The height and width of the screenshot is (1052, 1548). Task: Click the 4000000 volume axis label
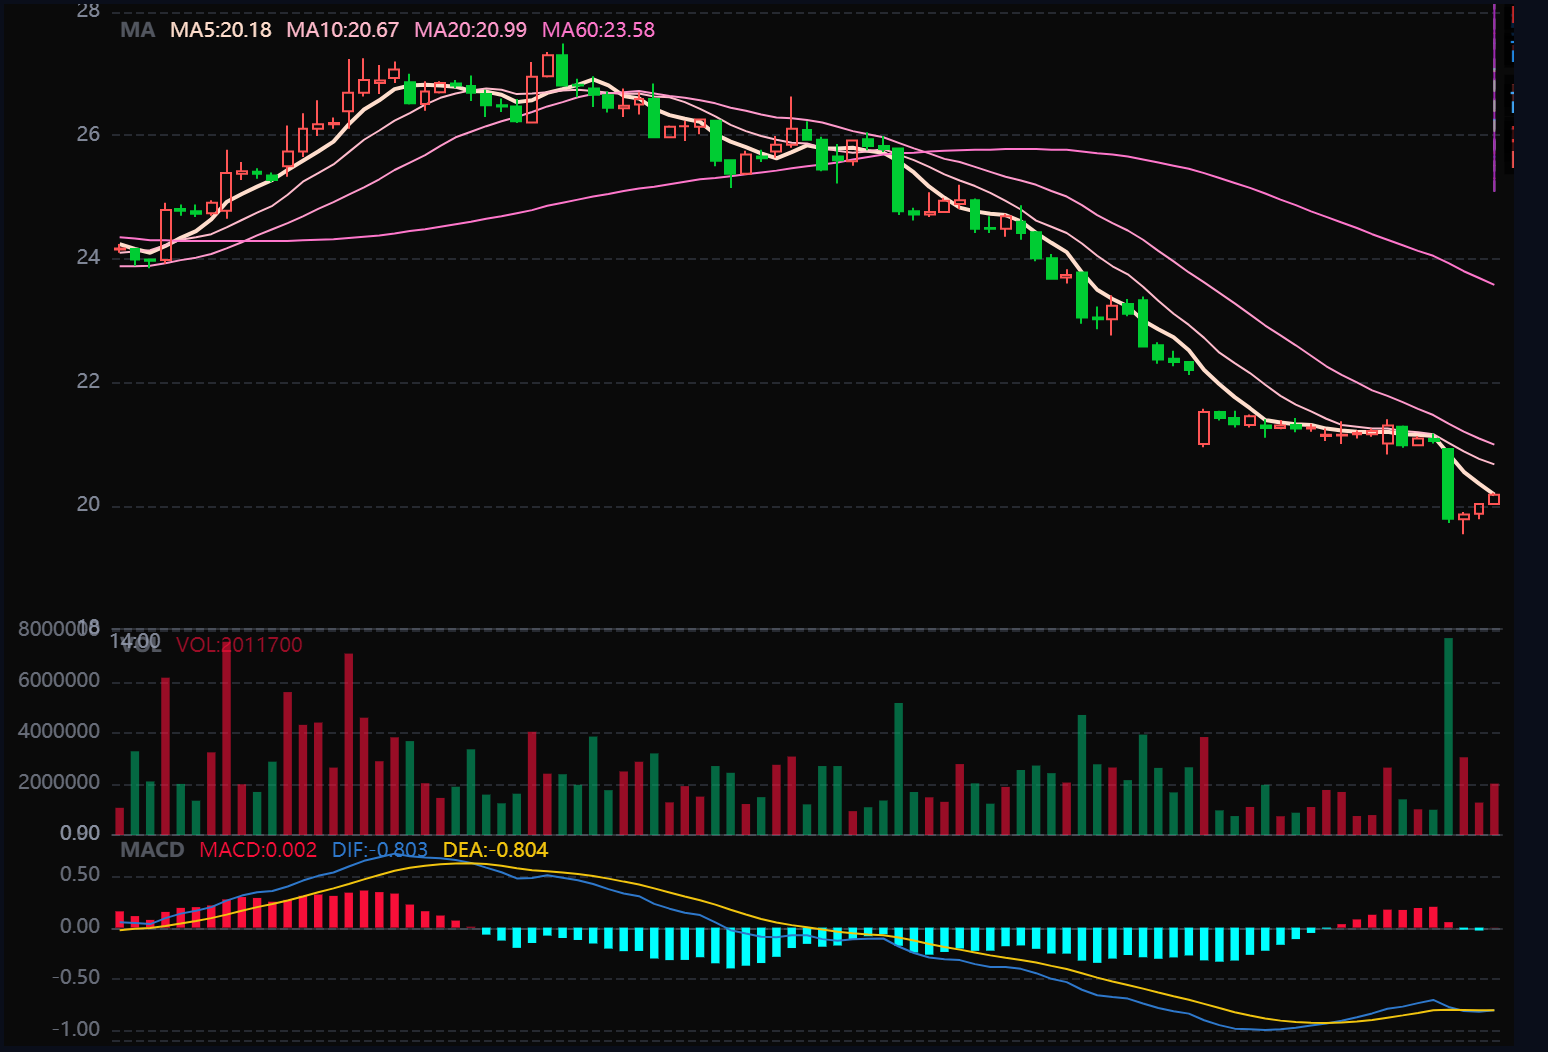point(59,732)
